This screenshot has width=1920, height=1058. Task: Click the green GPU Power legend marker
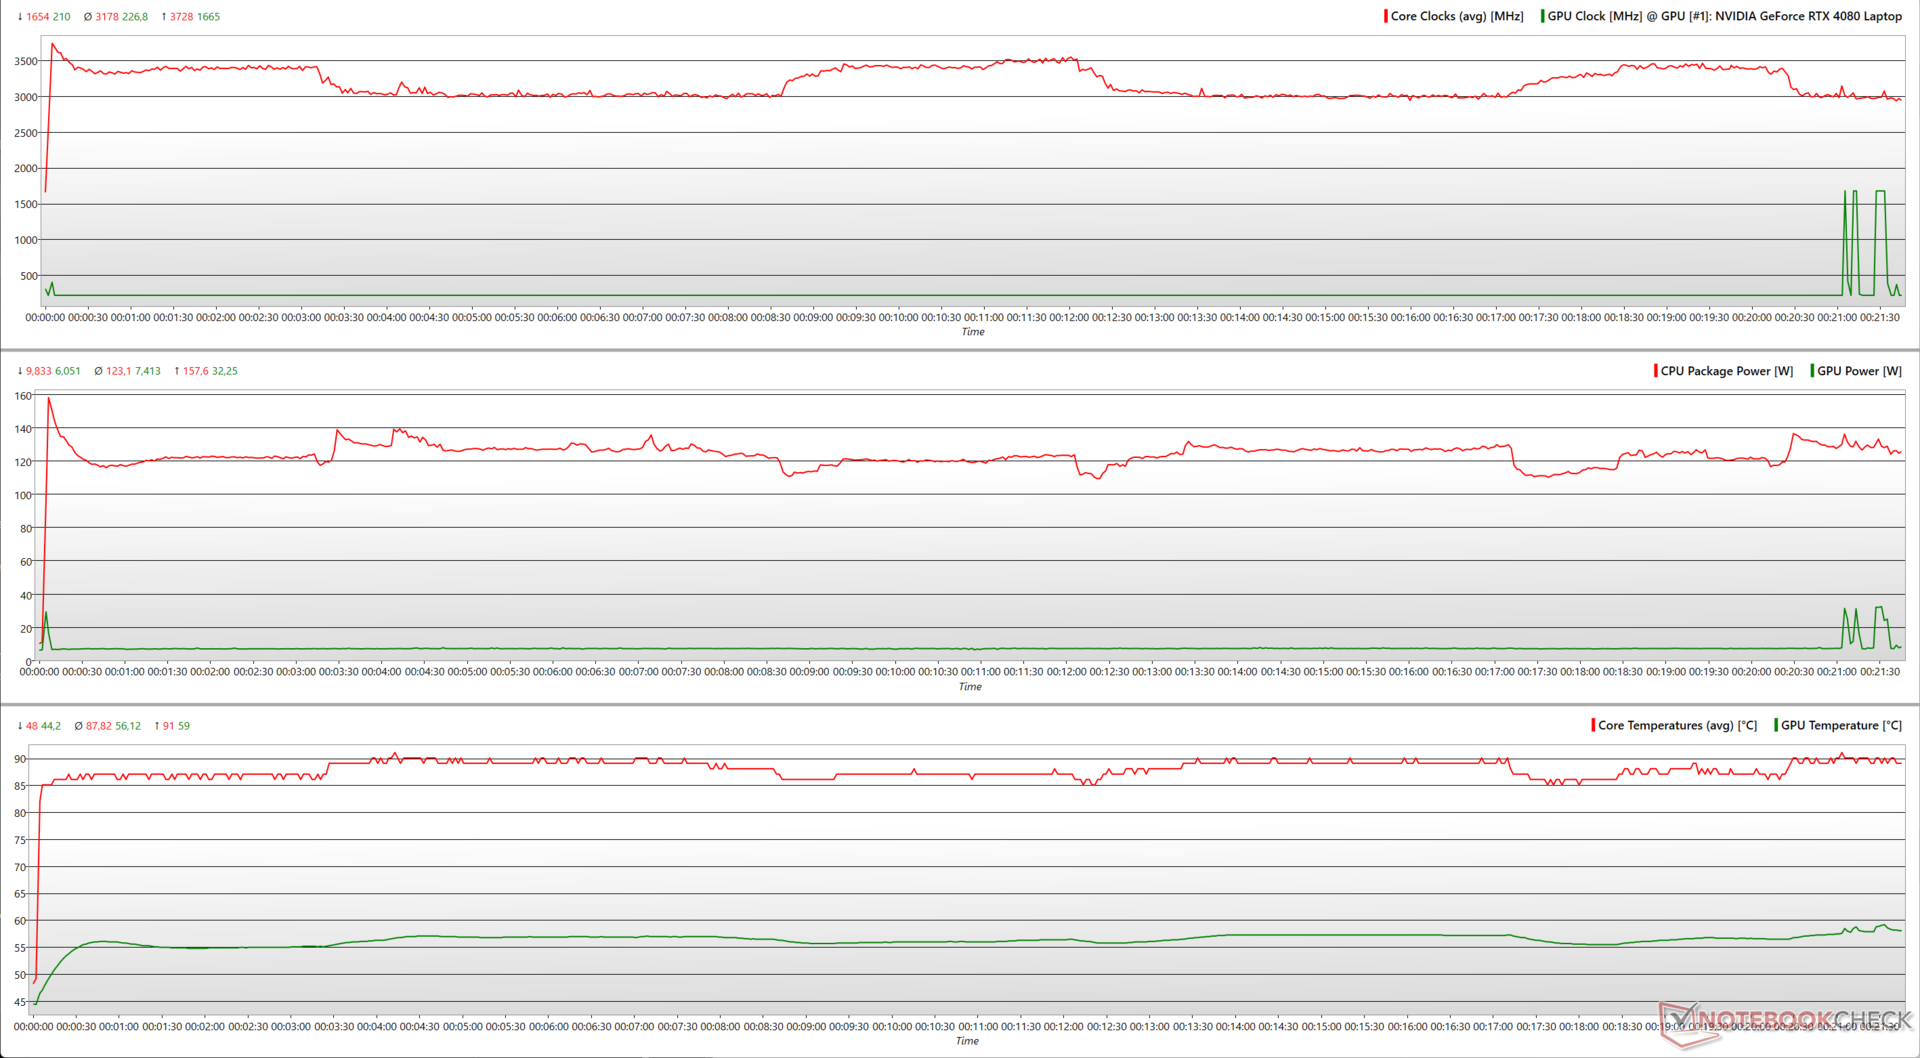(x=1812, y=371)
